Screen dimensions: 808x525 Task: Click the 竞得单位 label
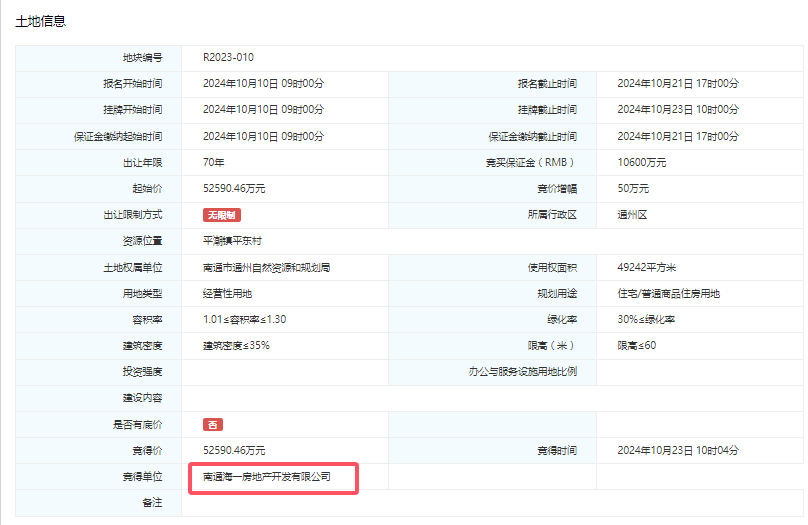coord(143,477)
